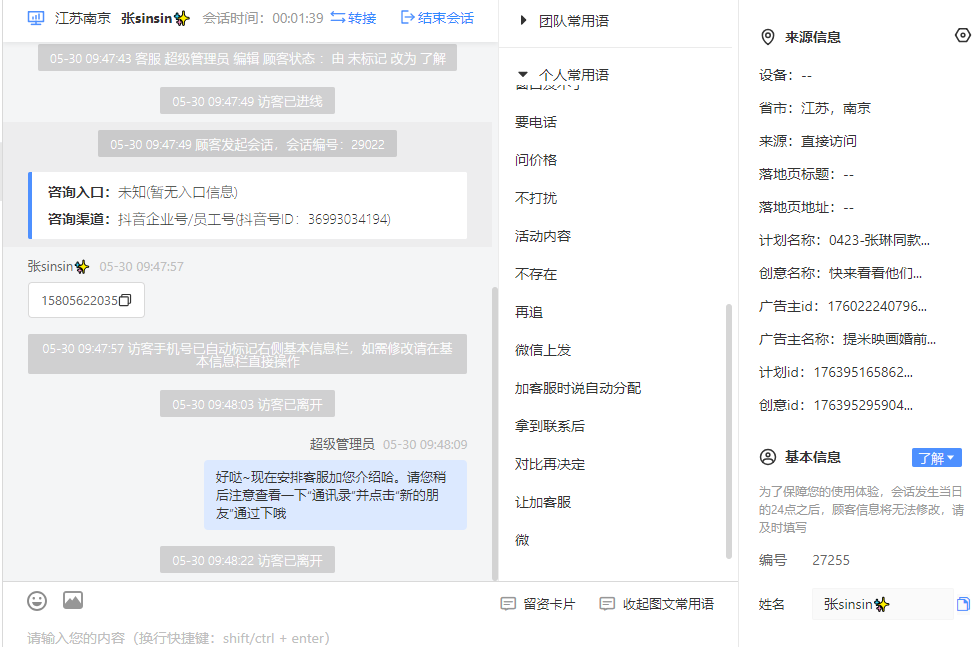Copy phone number 15805622035 with copy icon

(125, 300)
